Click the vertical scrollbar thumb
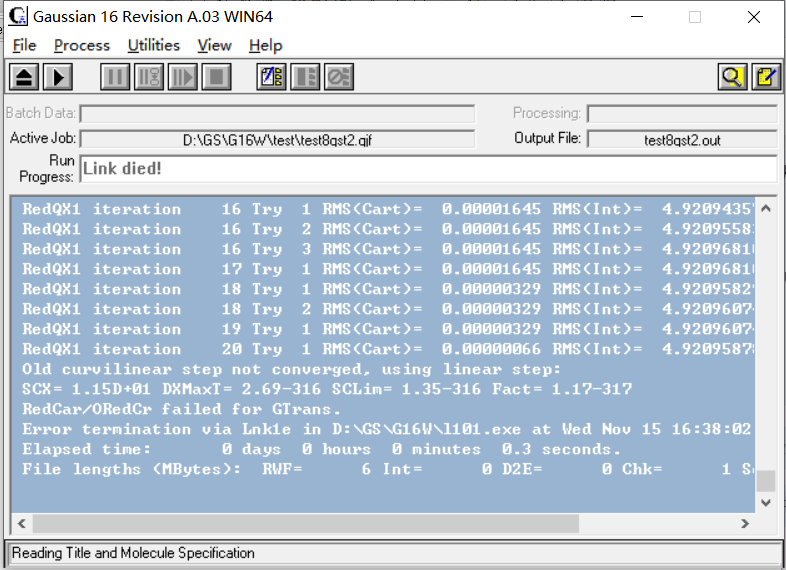The width and height of the screenshot is (786, 570). point(765,481)
